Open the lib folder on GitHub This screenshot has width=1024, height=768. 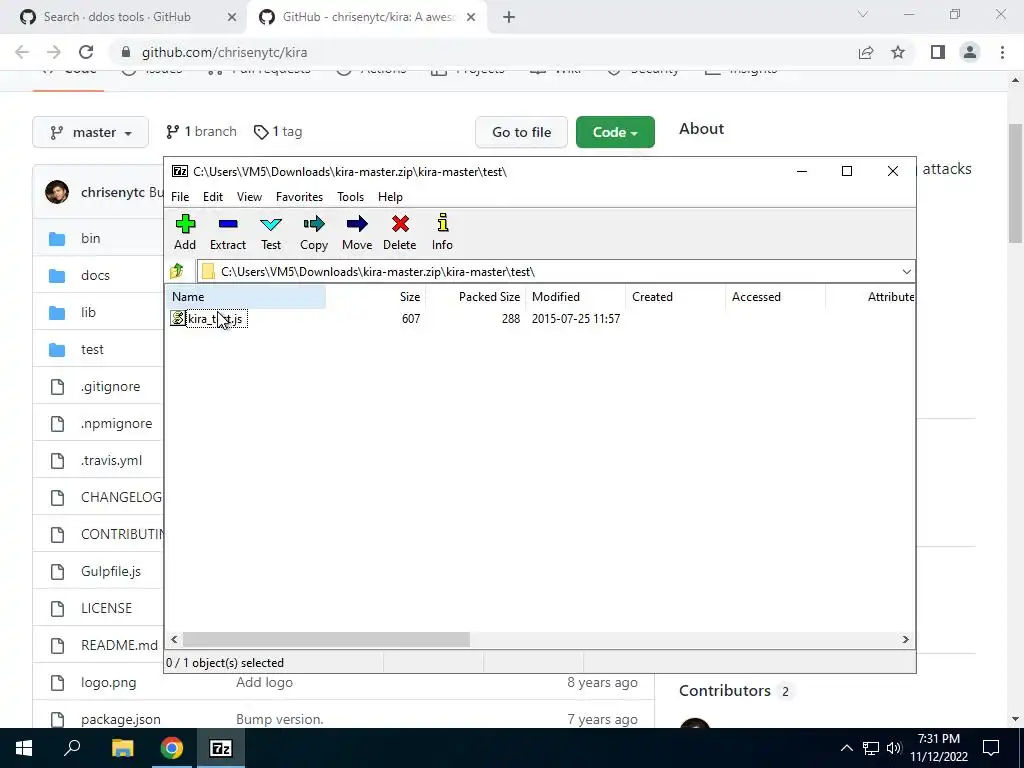(88, 312)
